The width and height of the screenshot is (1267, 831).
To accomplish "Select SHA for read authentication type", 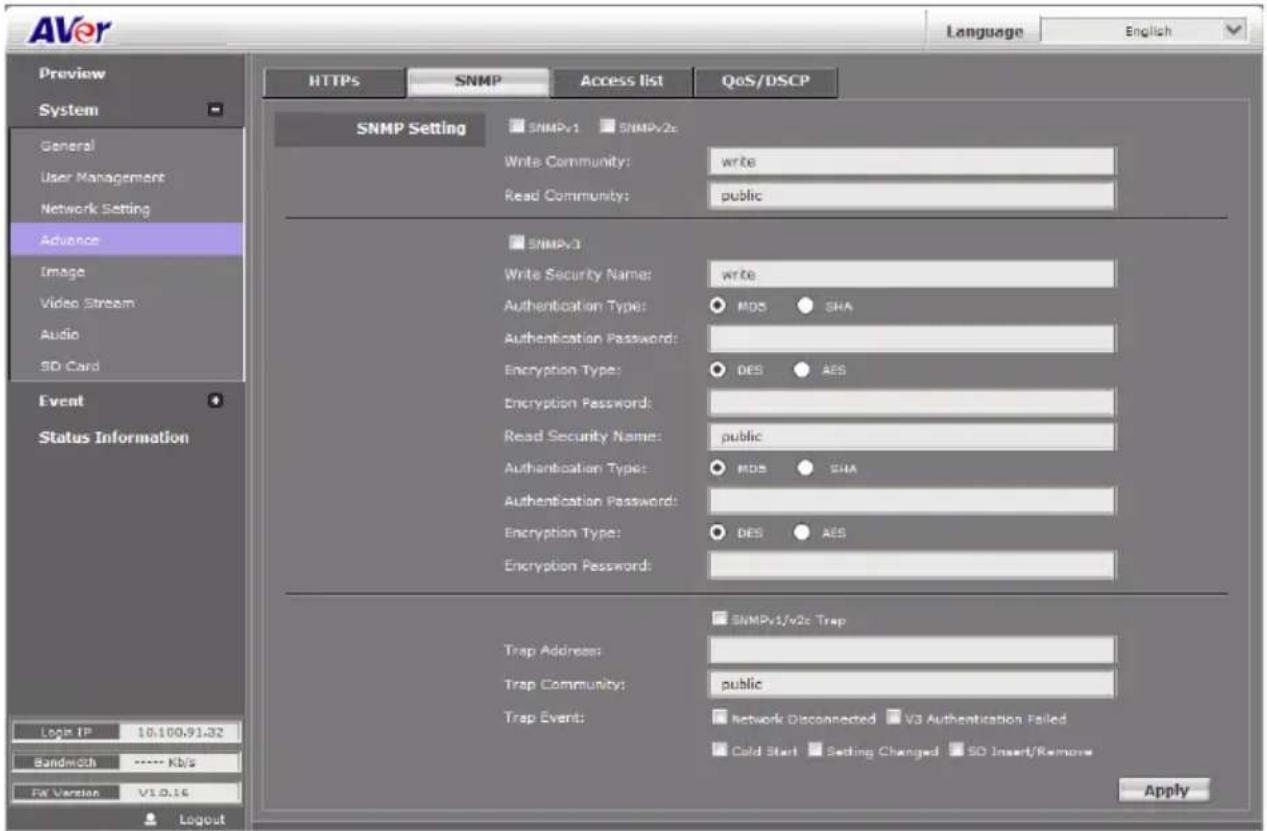I will 806,468.
